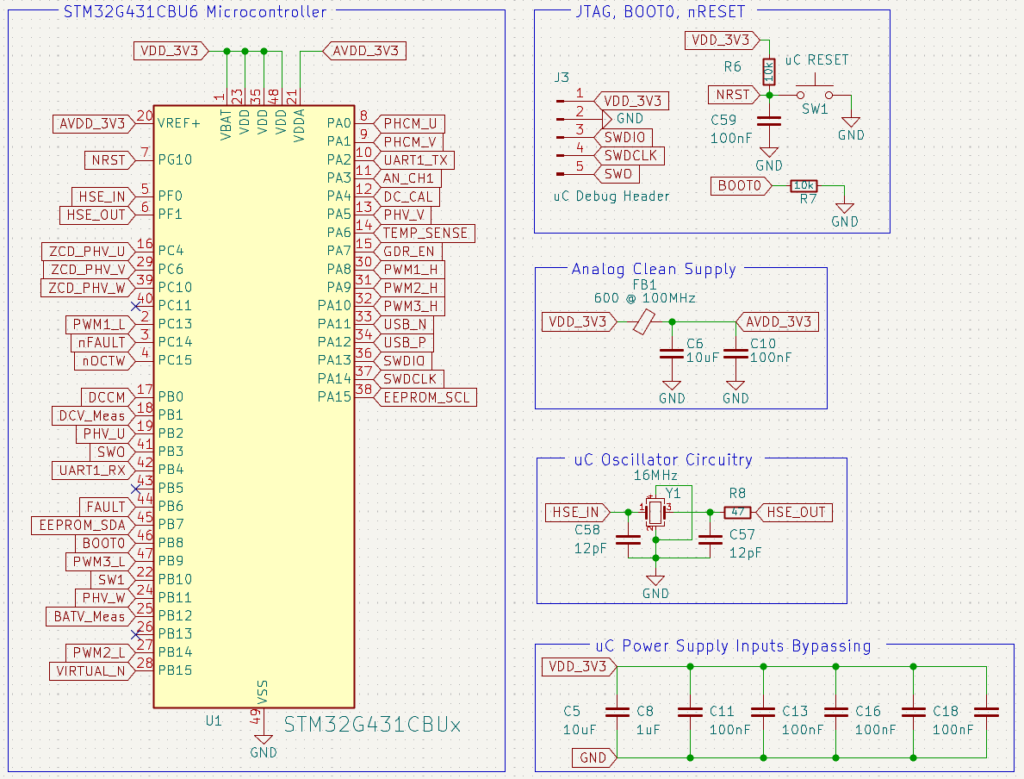
Task: Select resistor R8 with value 47
Action: [x=737, y=512]
